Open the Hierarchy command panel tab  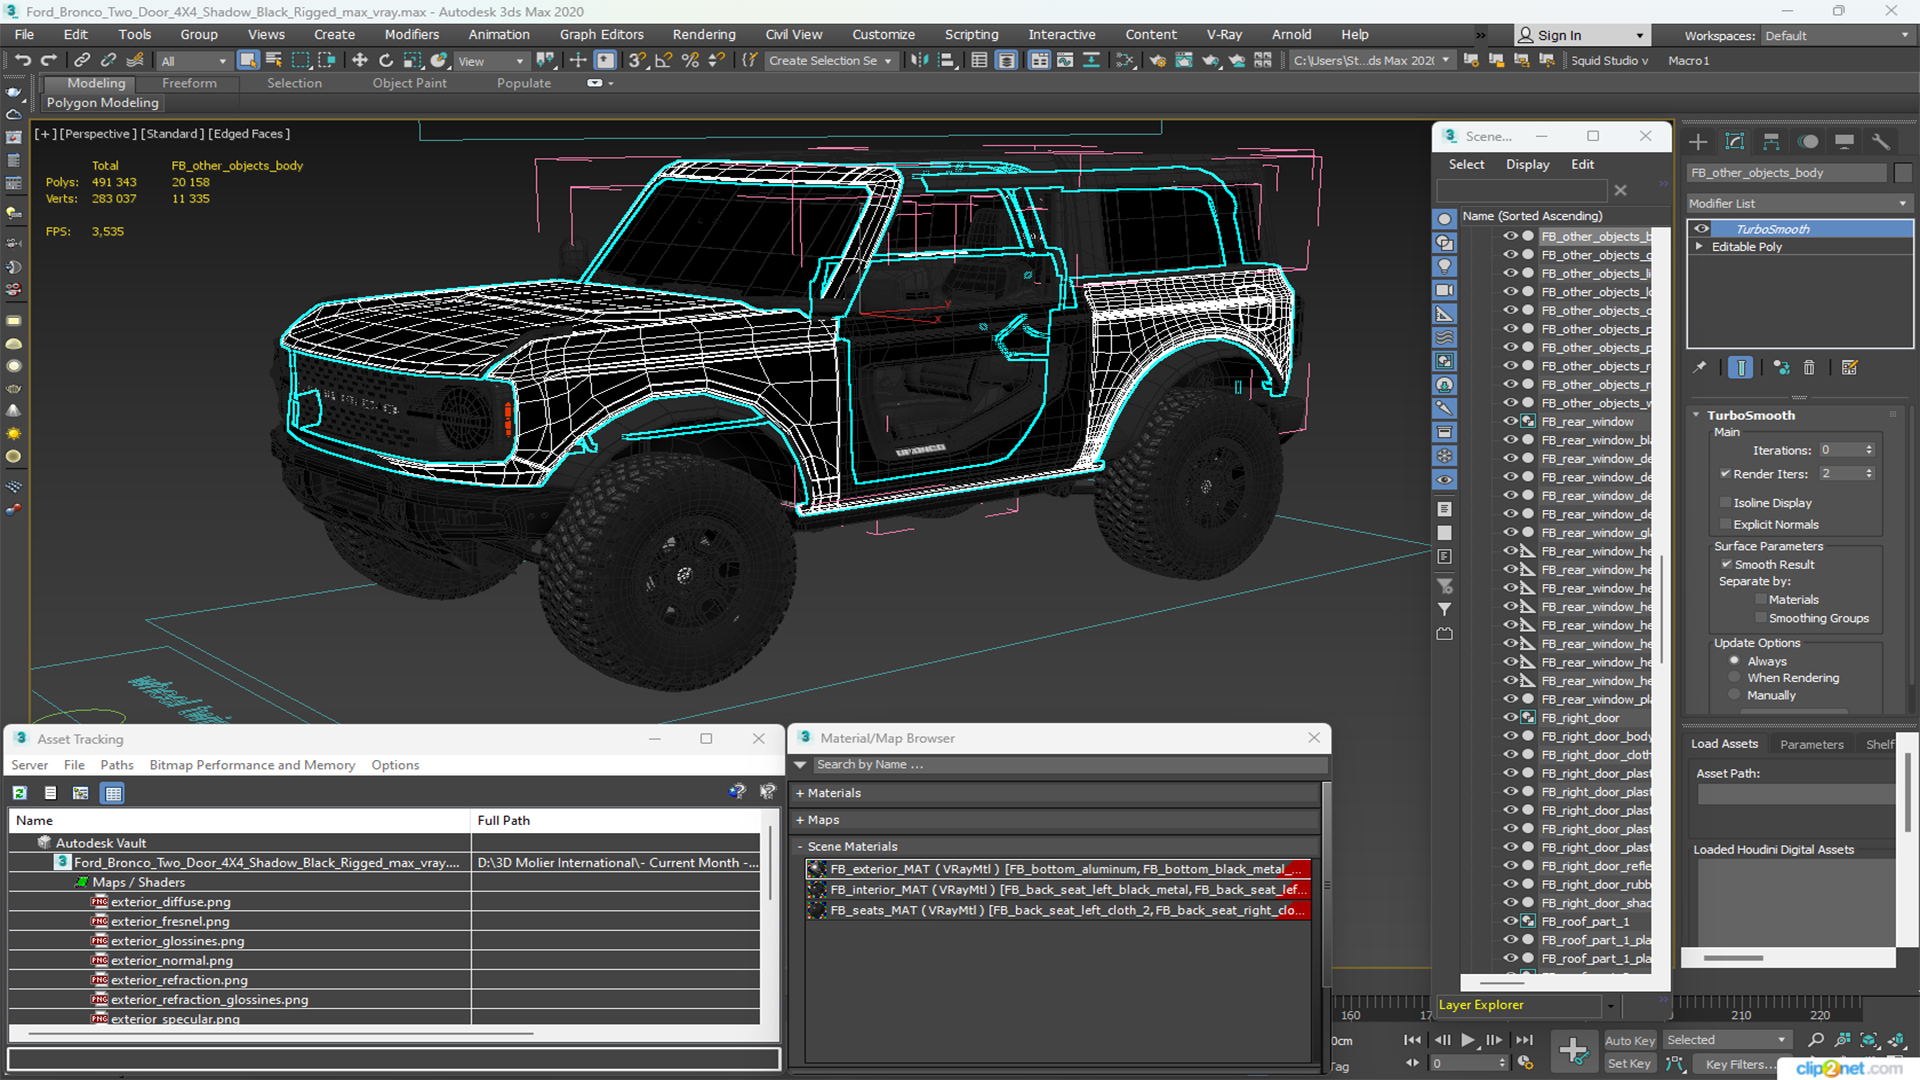(x=1771, y=142)
